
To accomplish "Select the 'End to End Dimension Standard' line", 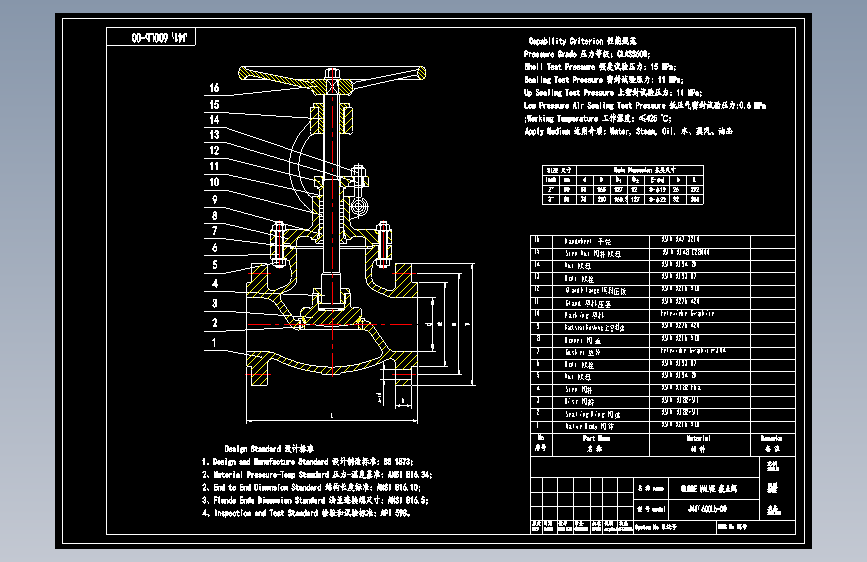I will click(x=311, y=487).
